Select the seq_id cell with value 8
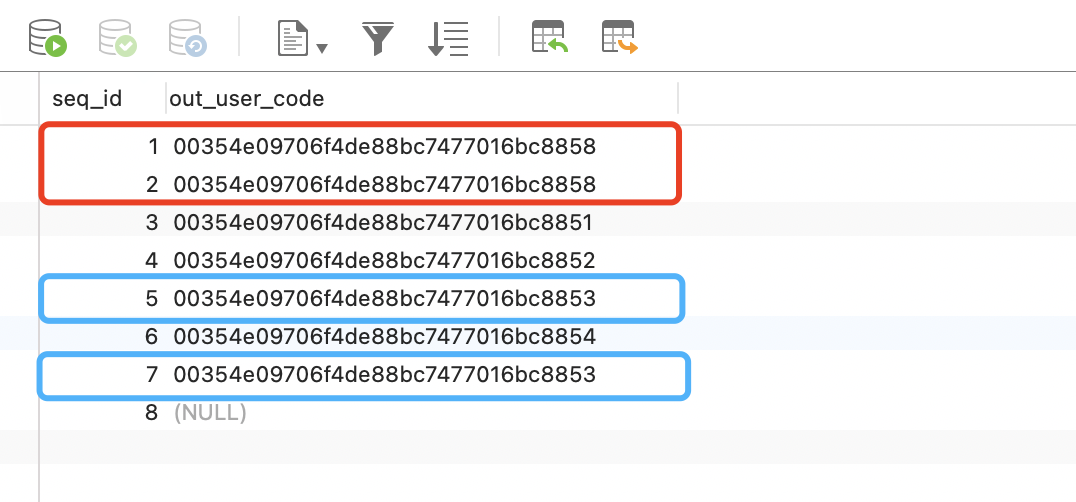 point(152,413)
